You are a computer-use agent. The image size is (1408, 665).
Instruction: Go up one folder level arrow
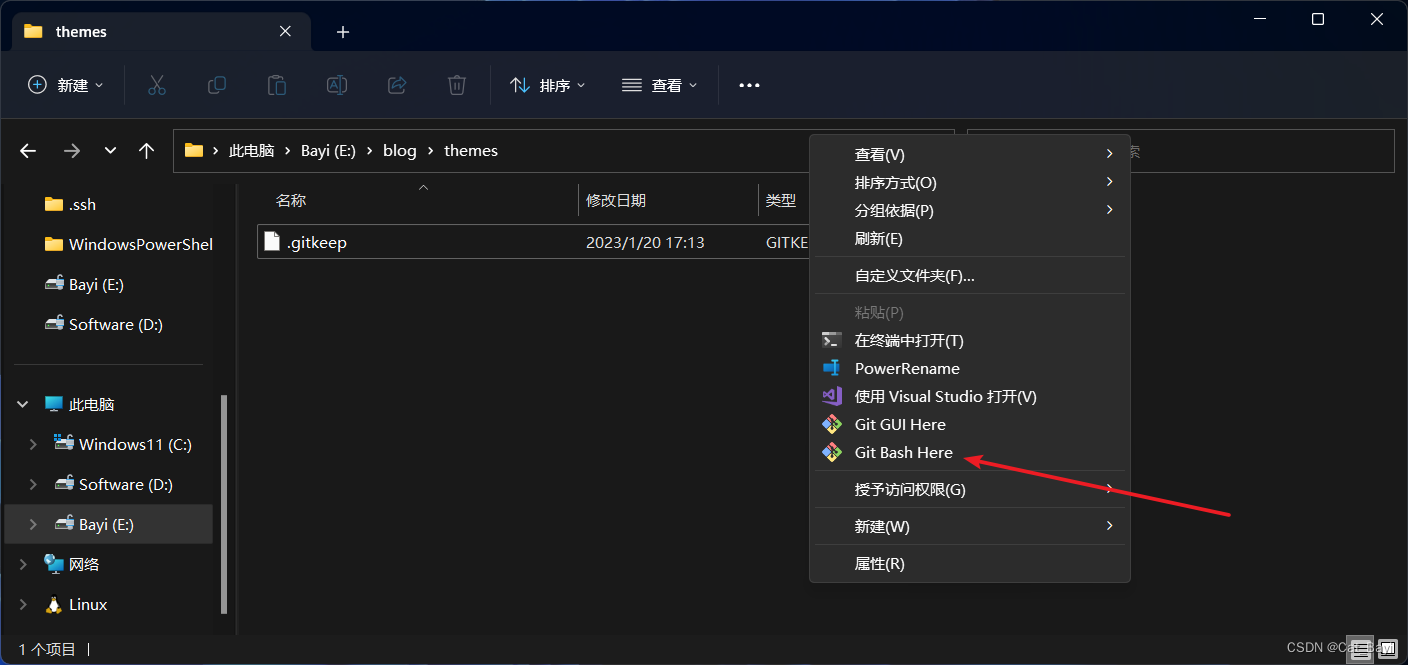tap(147, 151)
